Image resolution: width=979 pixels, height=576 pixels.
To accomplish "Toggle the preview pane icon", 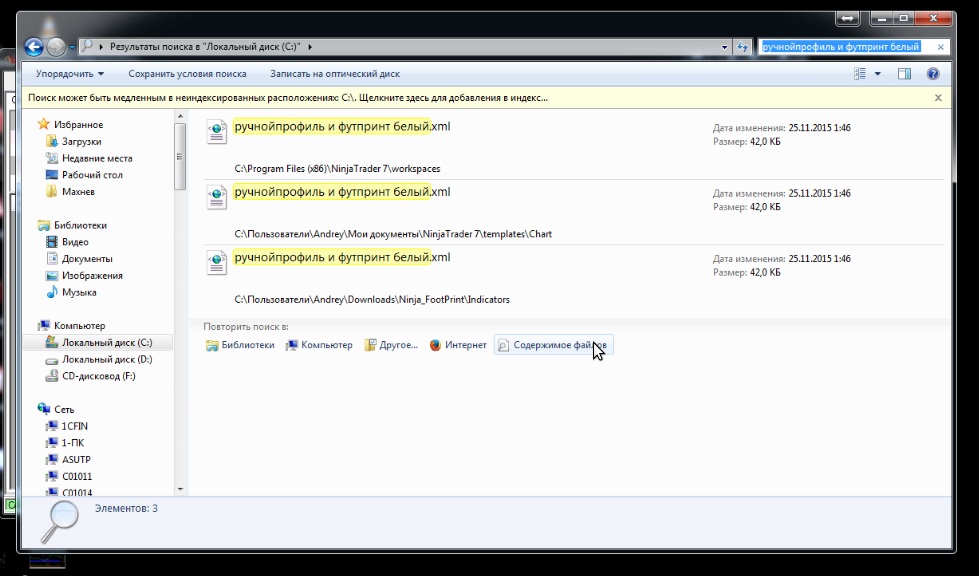I will tap(904, 74).
